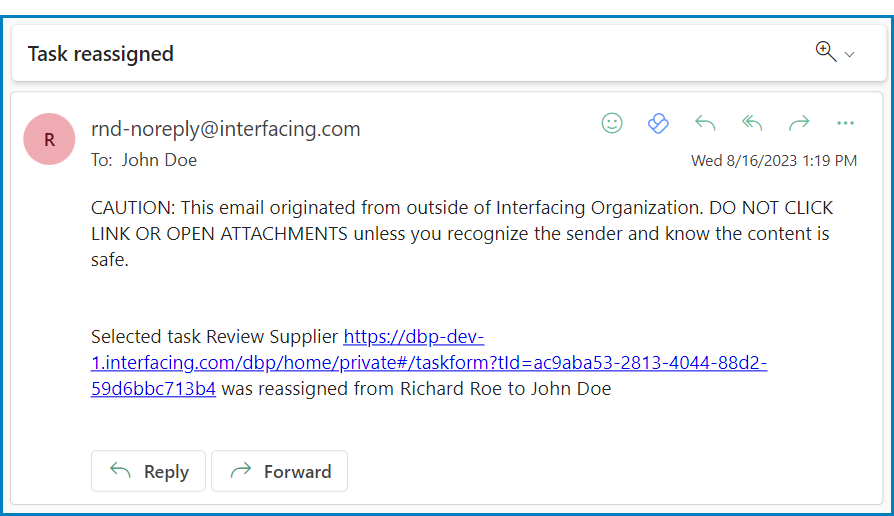Viewport: 894px width, 516px height.
Task: Click the sender's round "R" avatar
Action: click(x=49, y=139)
